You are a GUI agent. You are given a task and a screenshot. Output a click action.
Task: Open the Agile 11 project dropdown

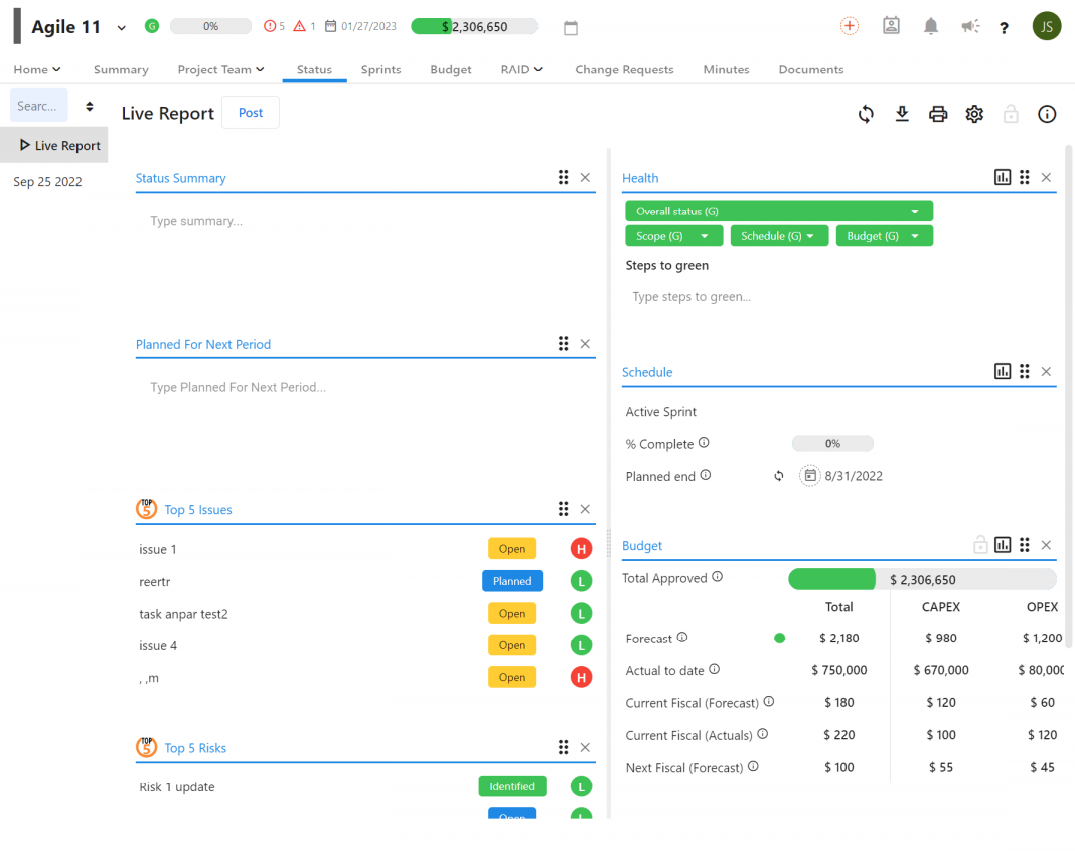point(122,28)
